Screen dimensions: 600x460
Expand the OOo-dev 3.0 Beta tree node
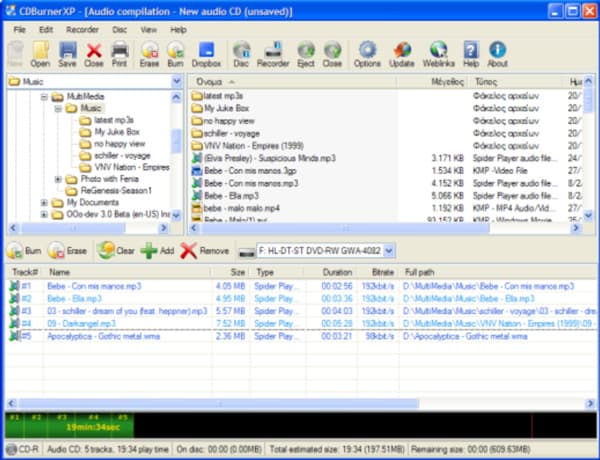[x=44, y=214]
